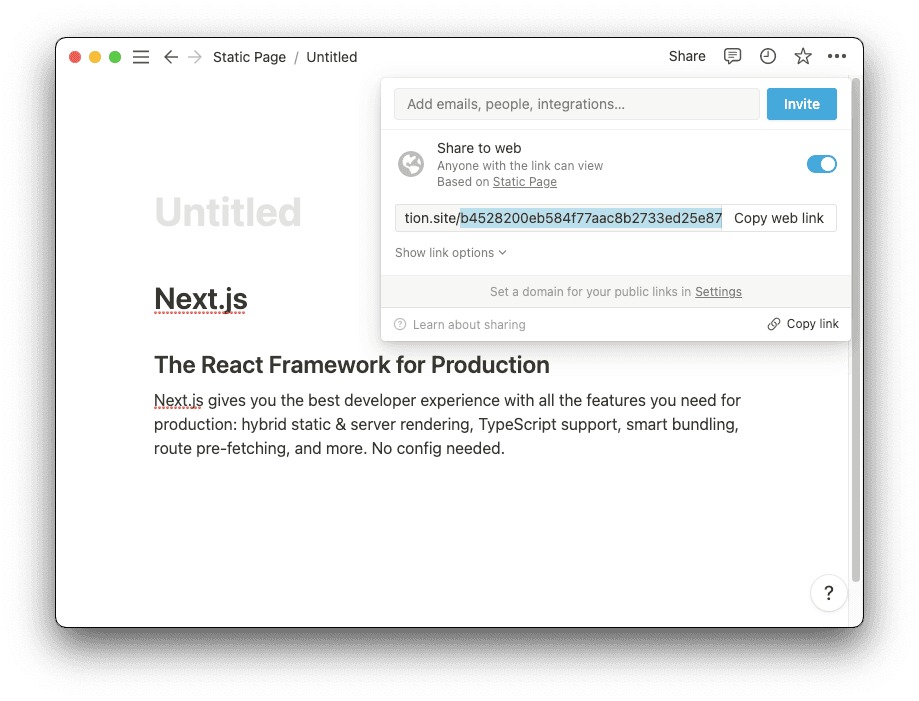This screenshot has height=701, width=919.
Task: Click the Add emails, people, integrations field
Action: point(577,104)
